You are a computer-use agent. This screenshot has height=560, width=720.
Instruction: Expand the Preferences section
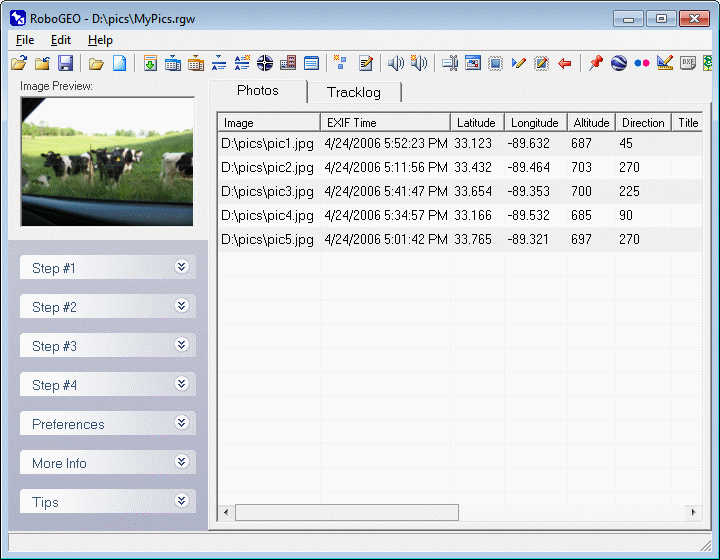pos(181,423)
